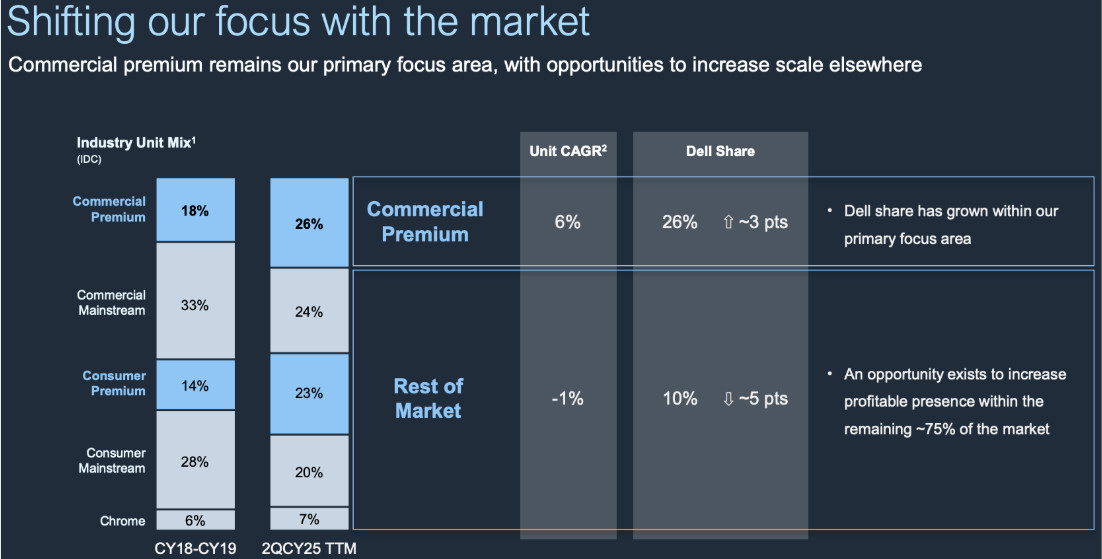Click the 33% Commercial Mainstream bar segment
The height and width of the screenshot is (559, 1102).
[x=195, y=305]
